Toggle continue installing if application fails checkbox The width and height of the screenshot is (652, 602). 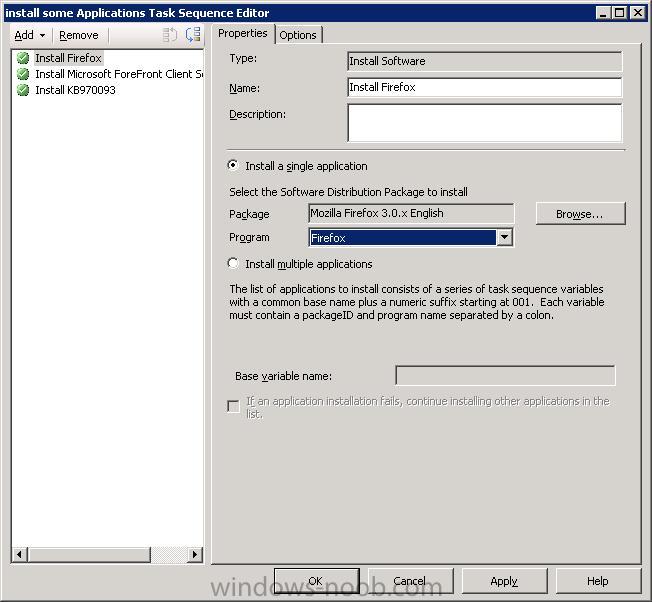tap(233, 406)
